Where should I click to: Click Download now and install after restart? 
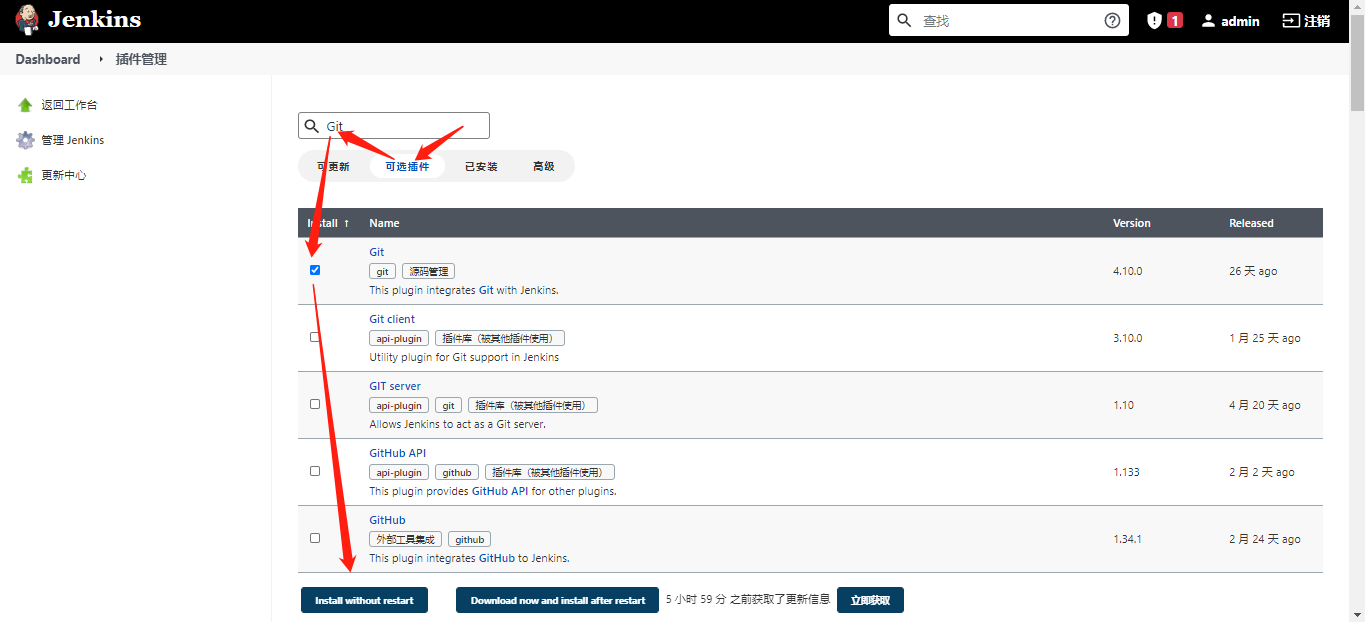point(557,600)
